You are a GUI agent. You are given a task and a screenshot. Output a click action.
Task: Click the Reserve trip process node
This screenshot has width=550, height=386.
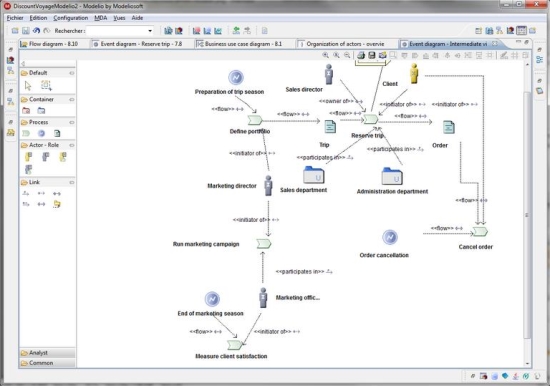tap(370, 119)
